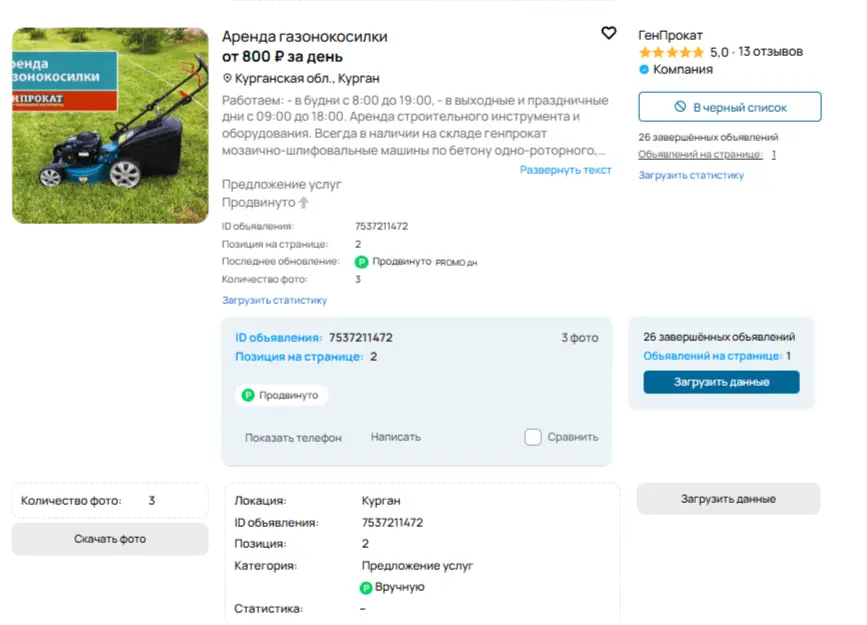867x625 pixels.
Task: Toggle the Сравнить checkbox
Action: coord(533,437)
